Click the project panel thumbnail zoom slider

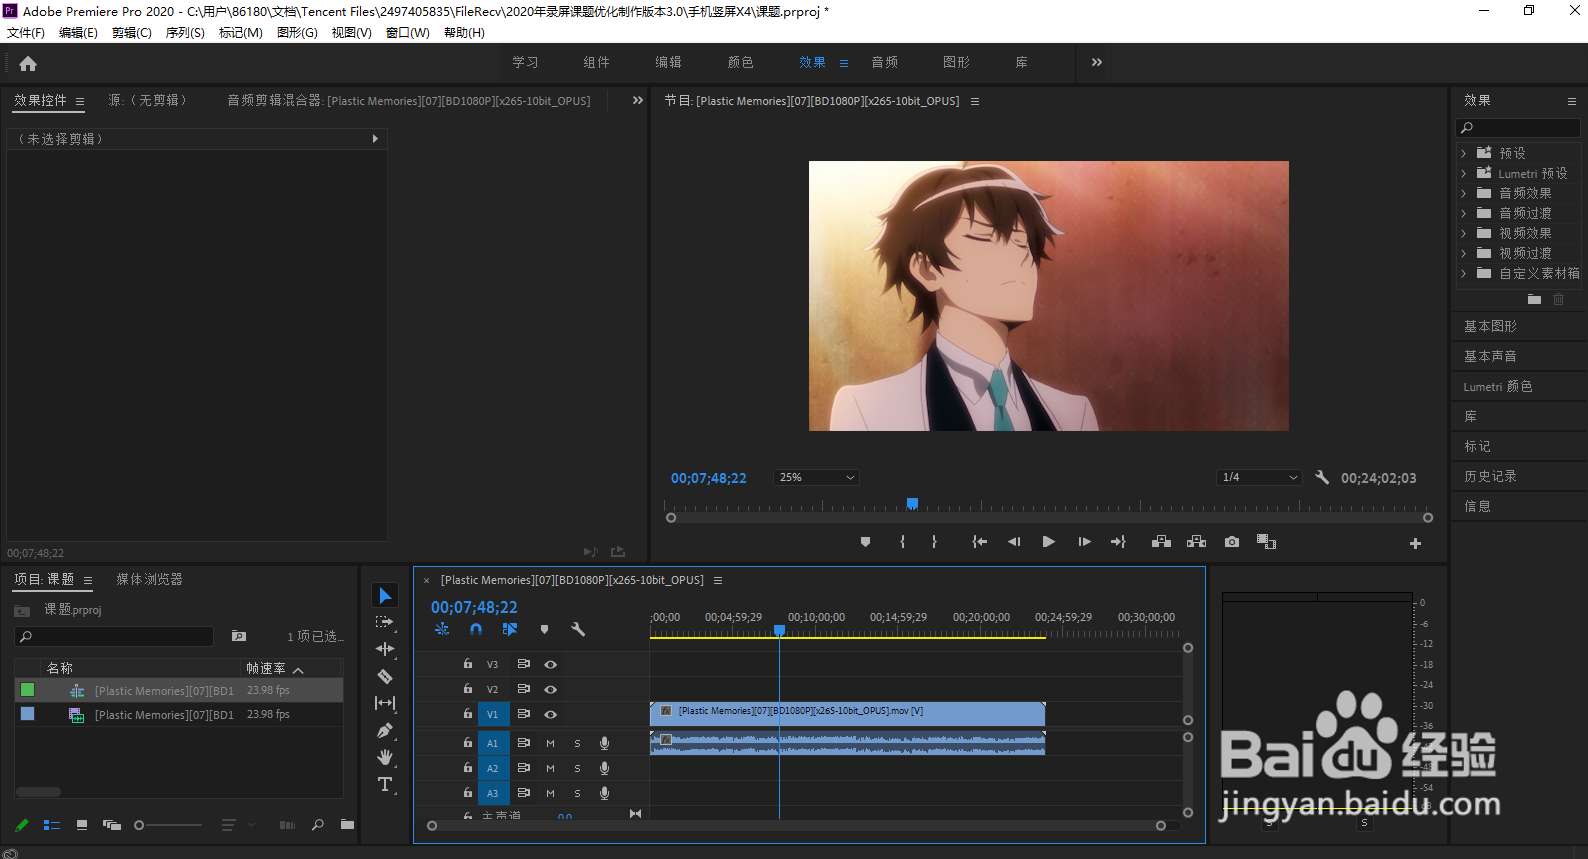point(140,825)
